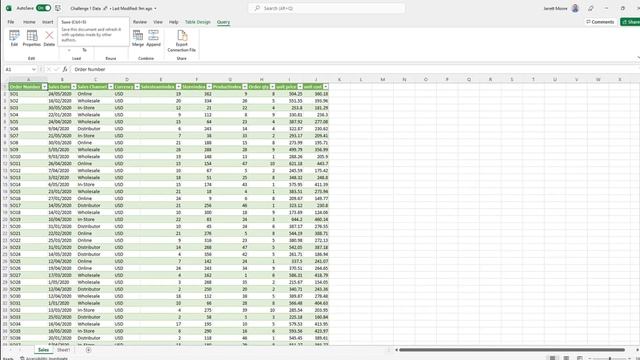The height and width of the screenshot is (360, 640).
Task: Open the Productindex column filter dropdown
Action: 245,87
